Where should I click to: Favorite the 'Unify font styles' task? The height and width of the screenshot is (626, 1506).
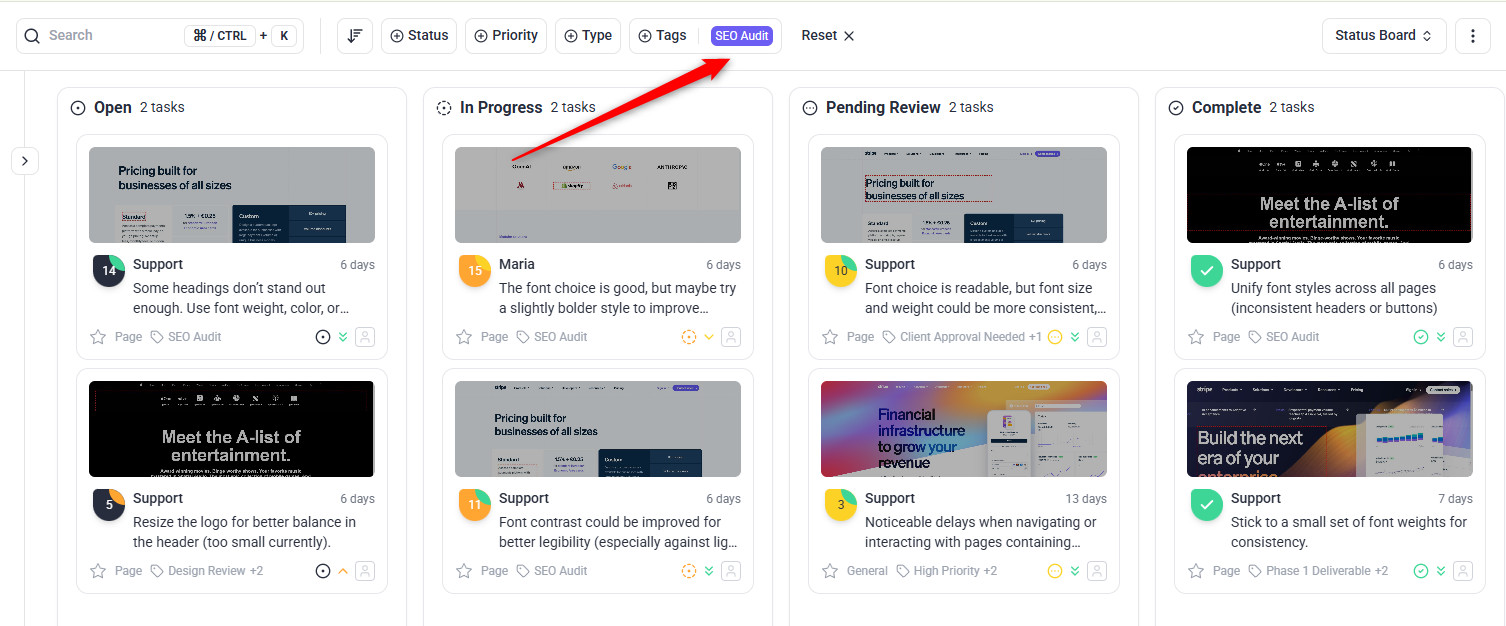[x=1196, y=337]
